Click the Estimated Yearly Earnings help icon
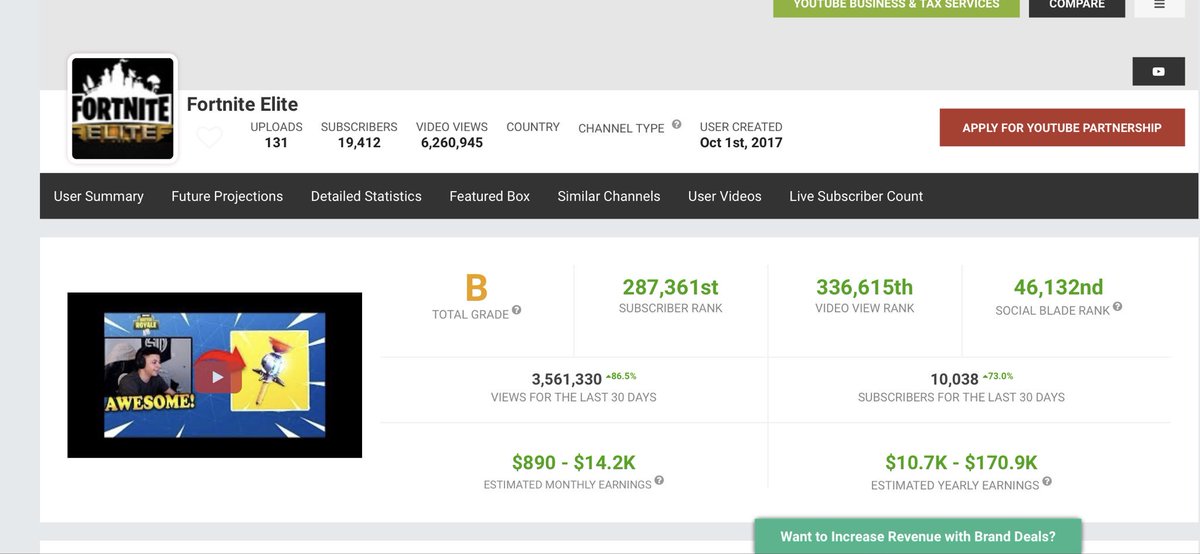1200x554 pixels. point(1047,481)
